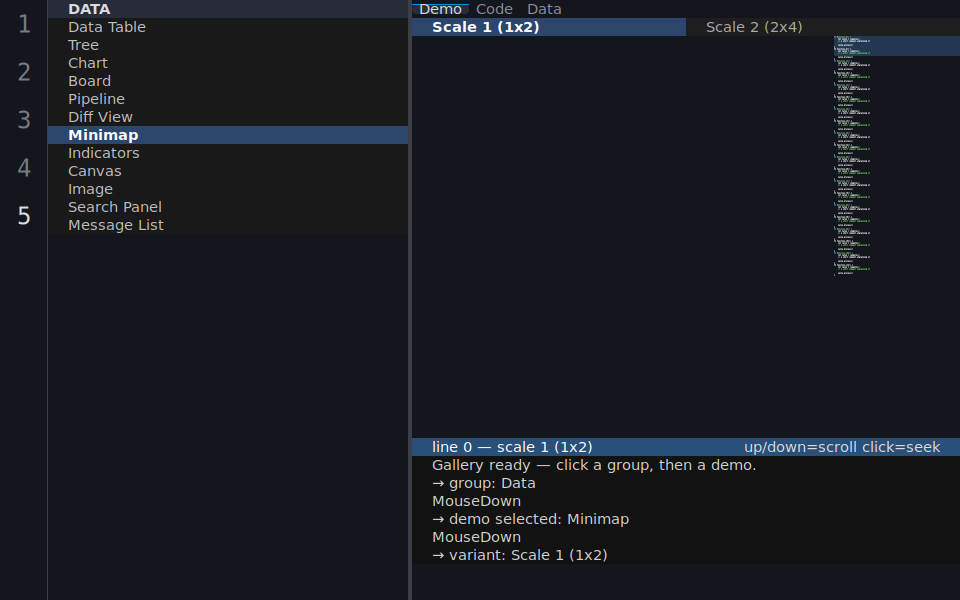Switch to group number 1

(x=24, y=24)
